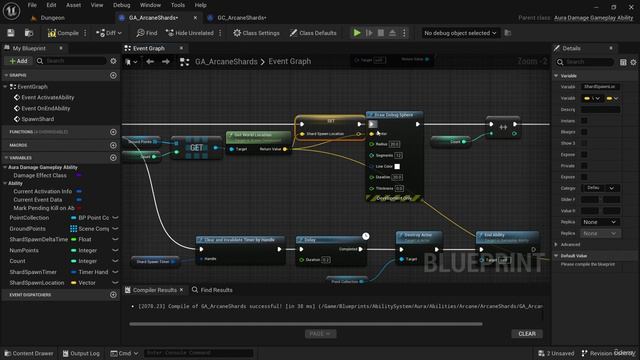Open Class Settings
The height and width of the screenshot is (360, 640).
pos(256,33)
